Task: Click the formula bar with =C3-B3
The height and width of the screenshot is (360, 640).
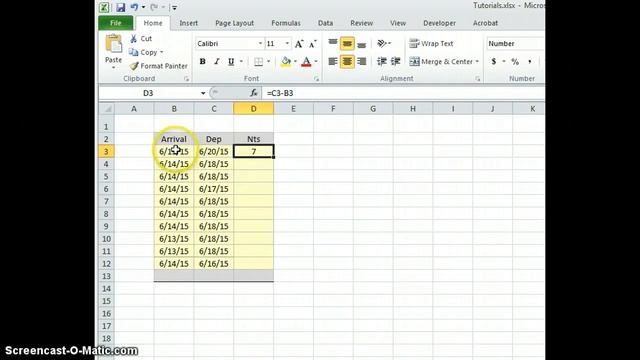Action: coord(404,93)
